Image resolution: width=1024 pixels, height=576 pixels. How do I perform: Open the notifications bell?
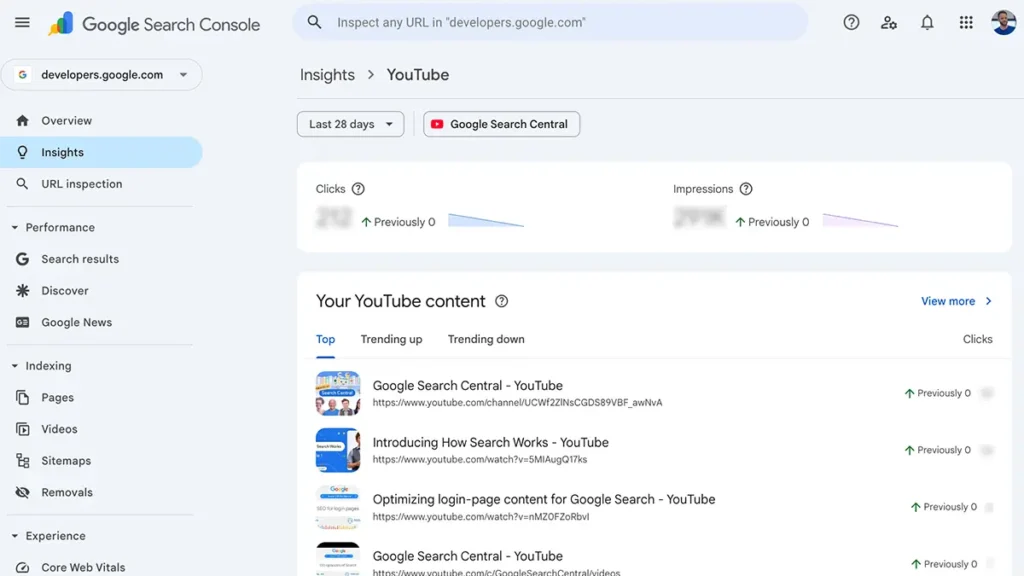[927, 22]
